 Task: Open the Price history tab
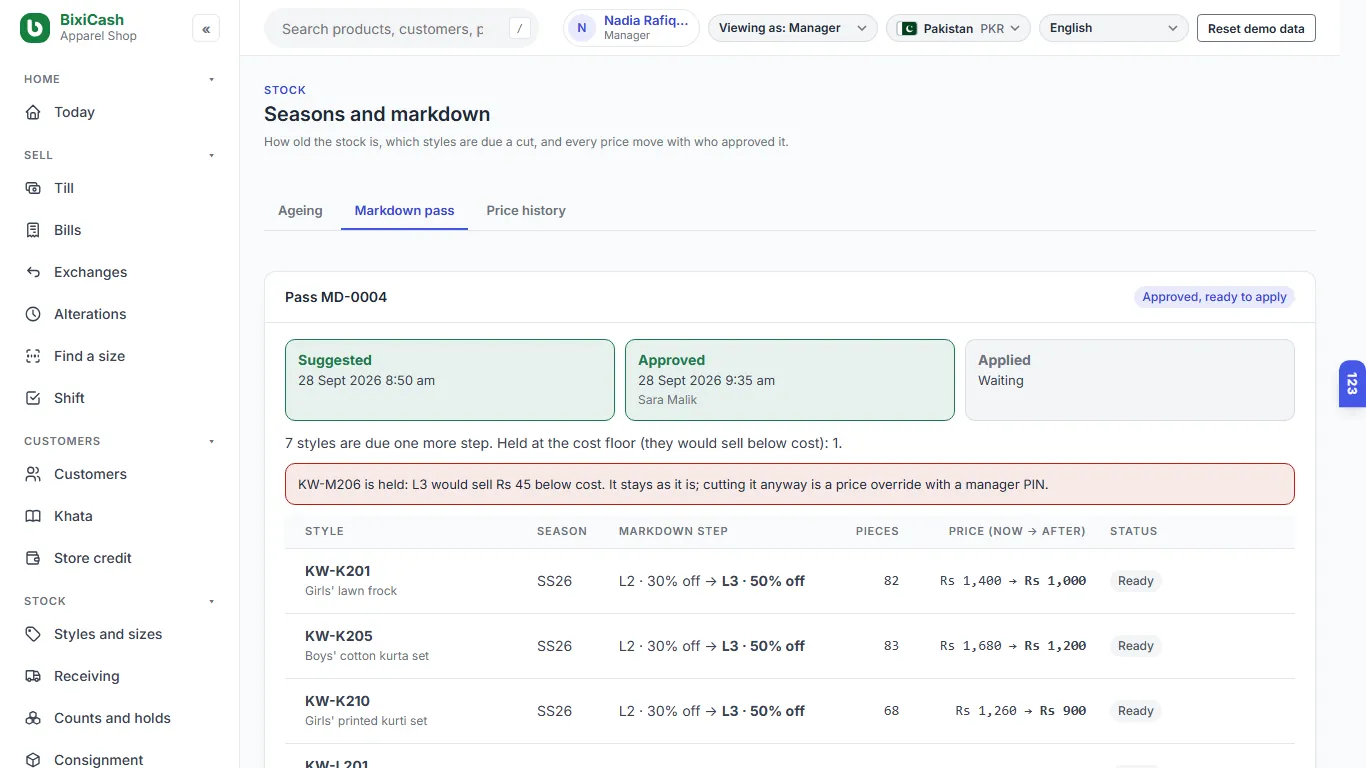tap(526, 210)
